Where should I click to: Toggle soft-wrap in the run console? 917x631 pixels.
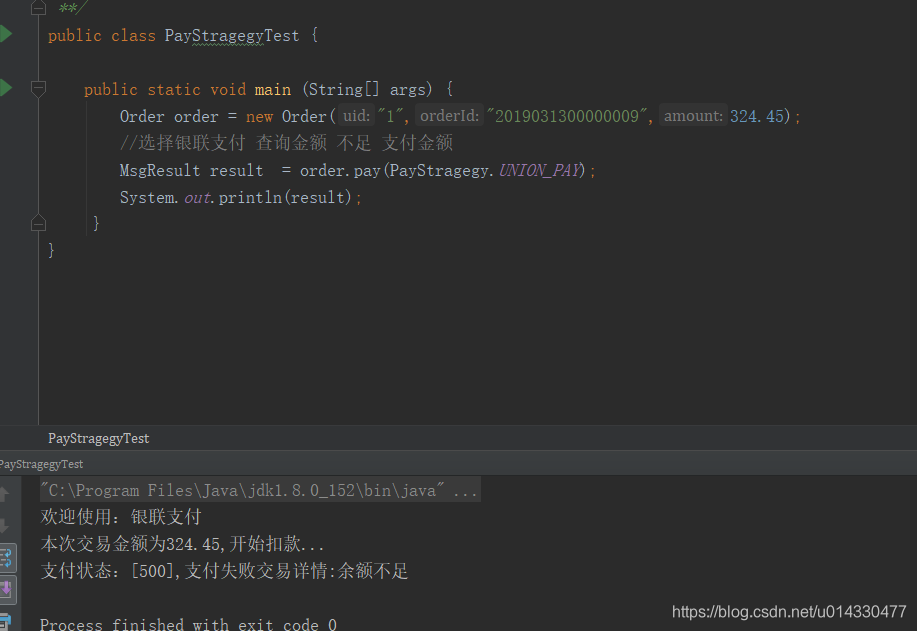pyautogui.click(x=7, y=558)
